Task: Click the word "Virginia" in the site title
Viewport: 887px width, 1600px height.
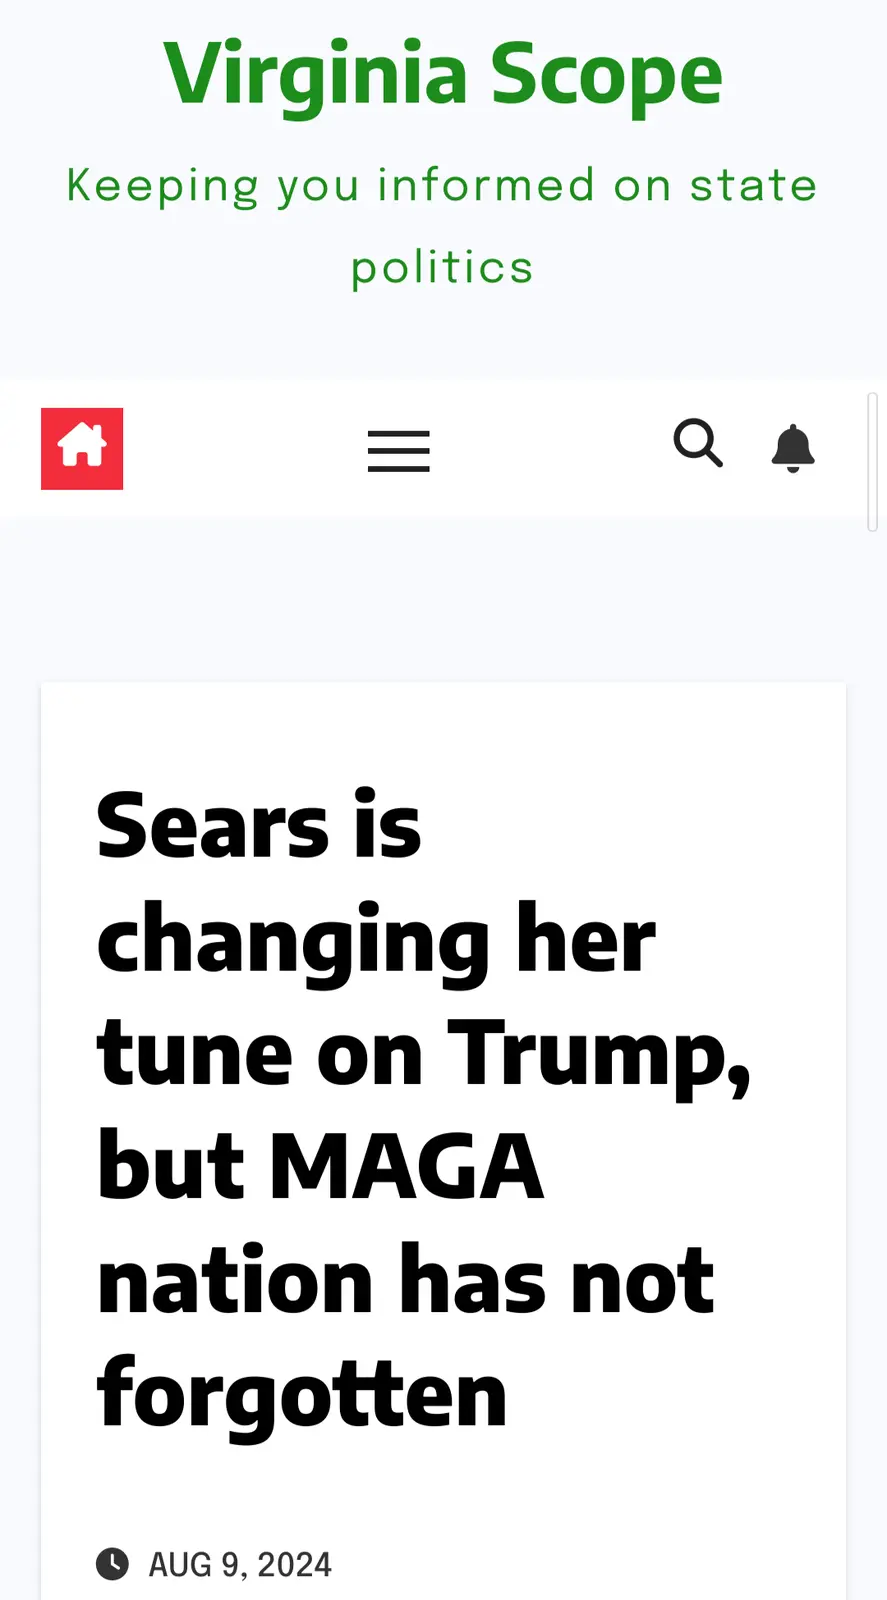Action: point(316,74)
